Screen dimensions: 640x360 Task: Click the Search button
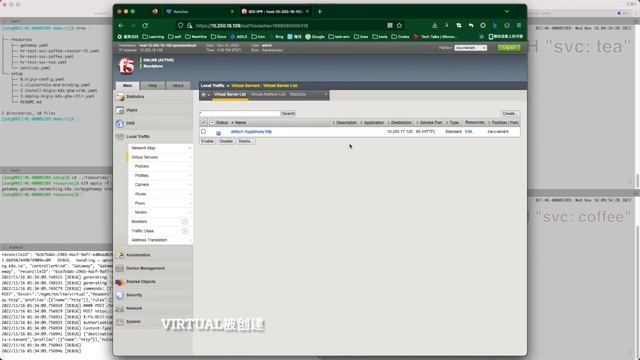(x=288, y=113)
